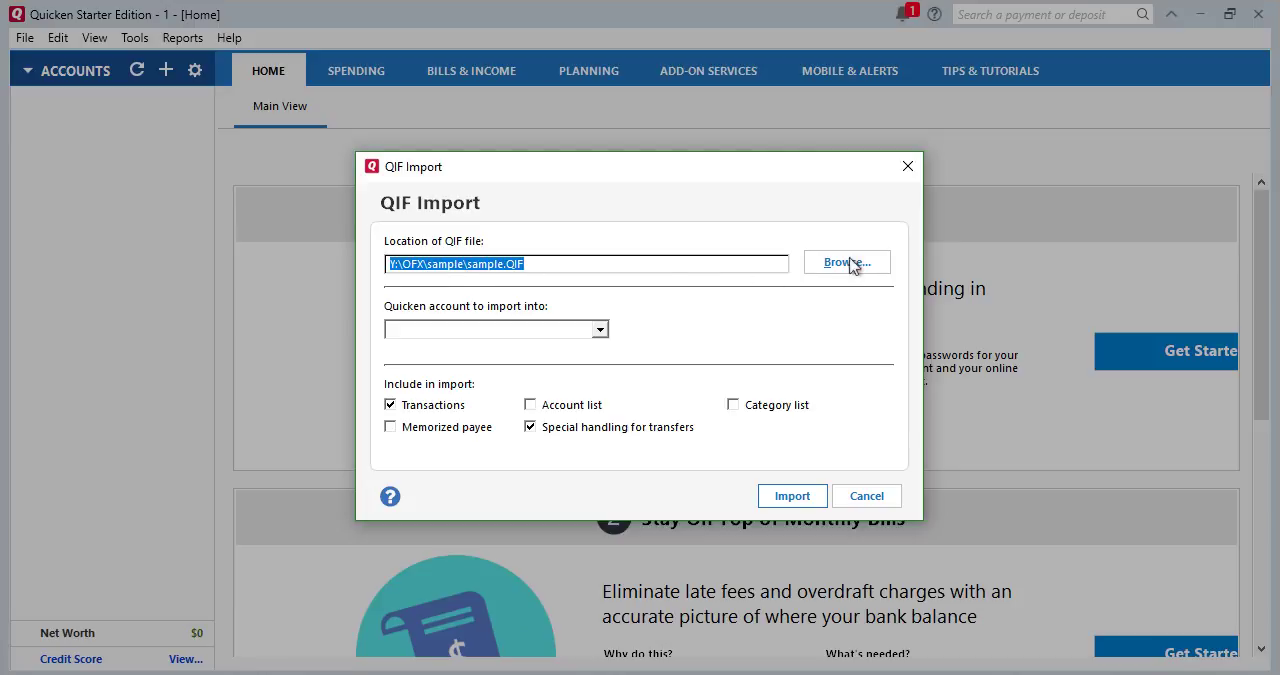
Task: Click the search magnifier icon
Action: 1143,14
